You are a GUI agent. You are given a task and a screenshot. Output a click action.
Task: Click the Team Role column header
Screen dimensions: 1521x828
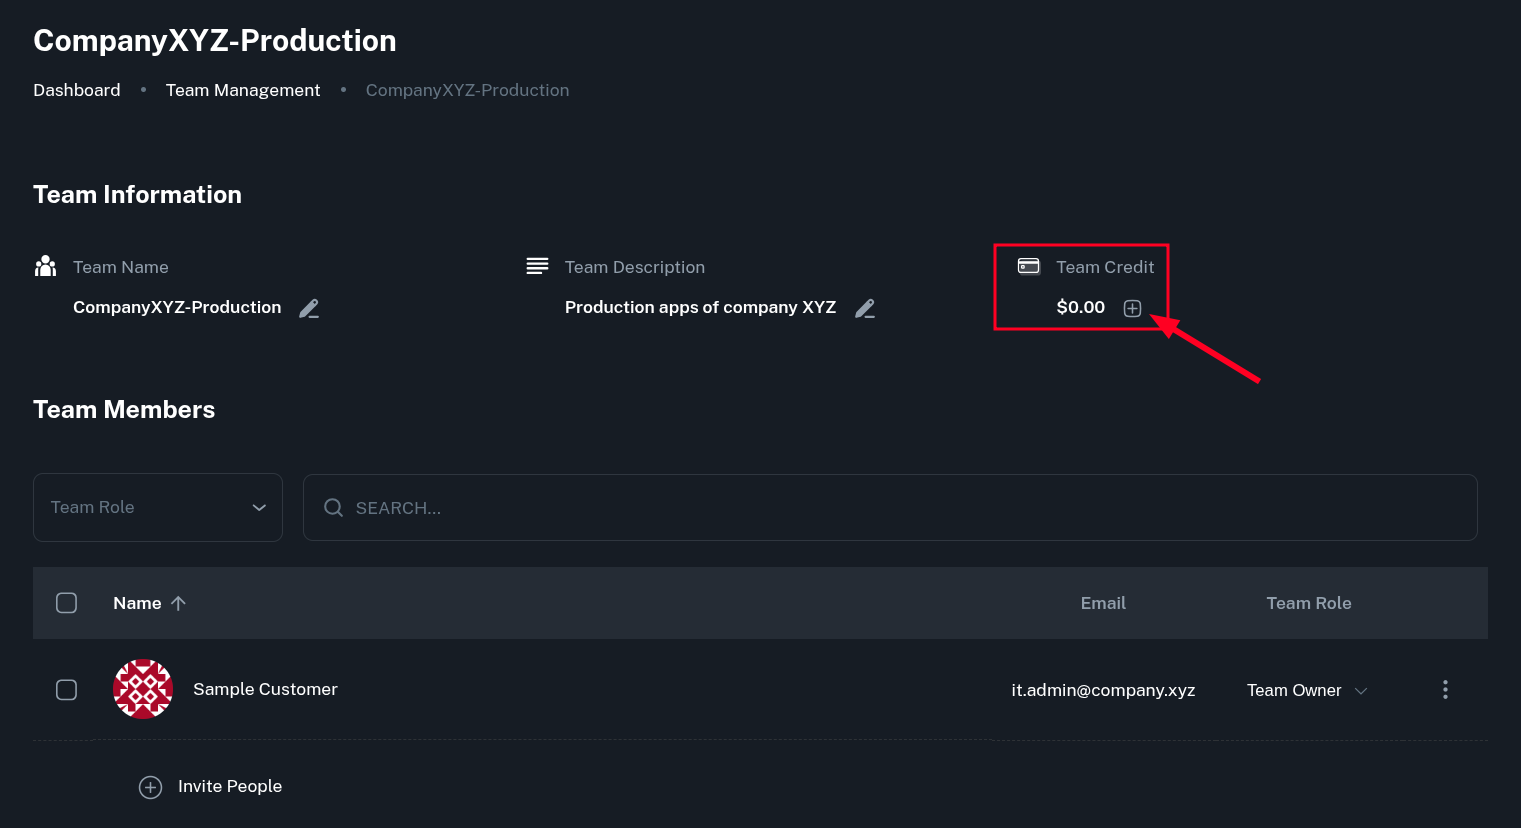[x=1308, y=603]
